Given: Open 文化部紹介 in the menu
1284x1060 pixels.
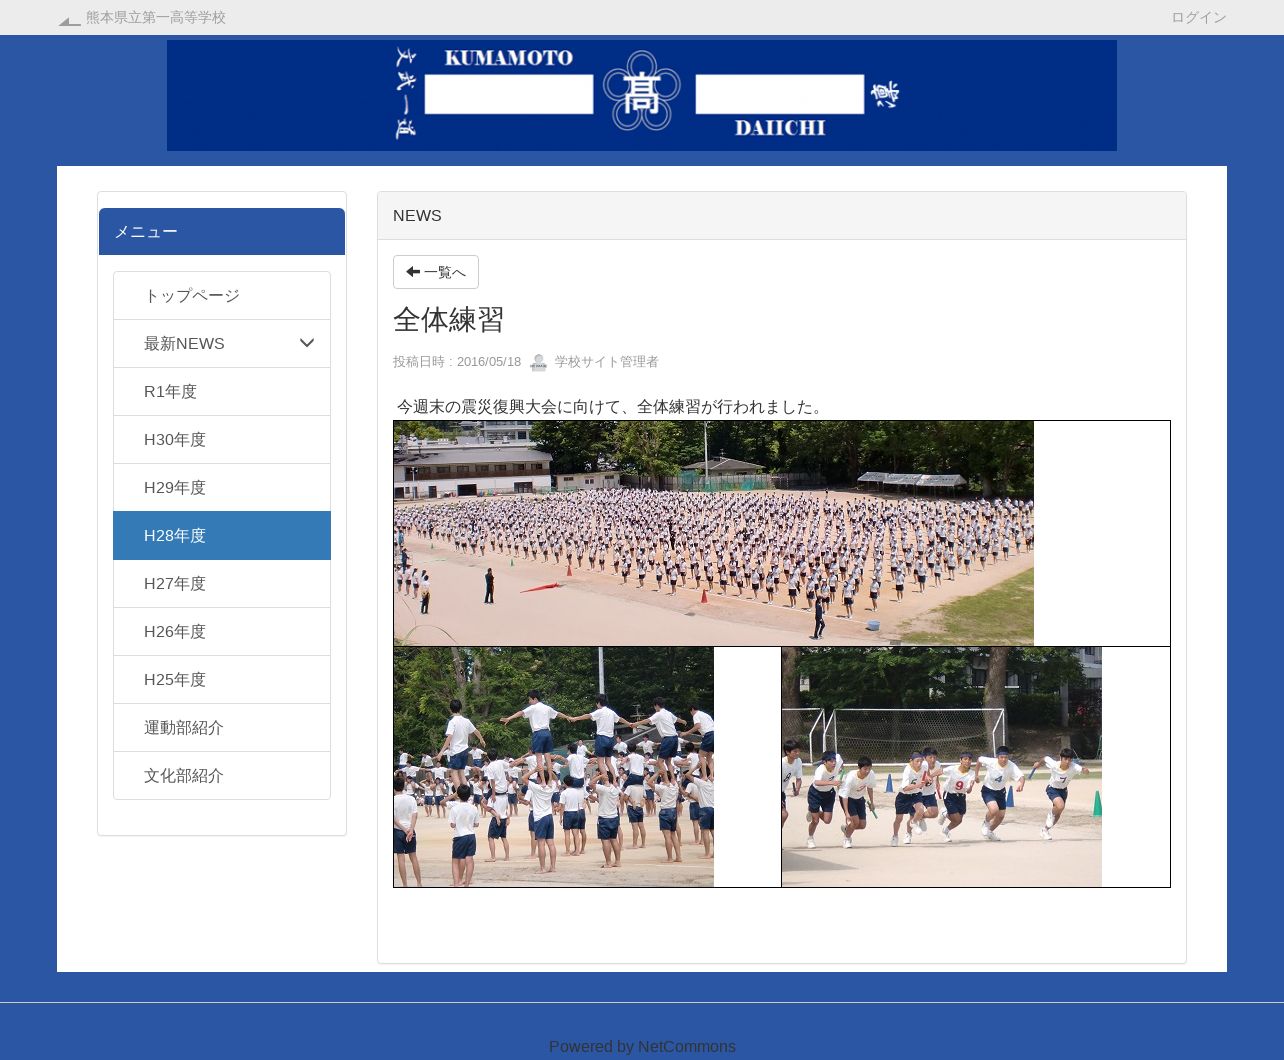Looking at the screenshot, I should [222, 776].
